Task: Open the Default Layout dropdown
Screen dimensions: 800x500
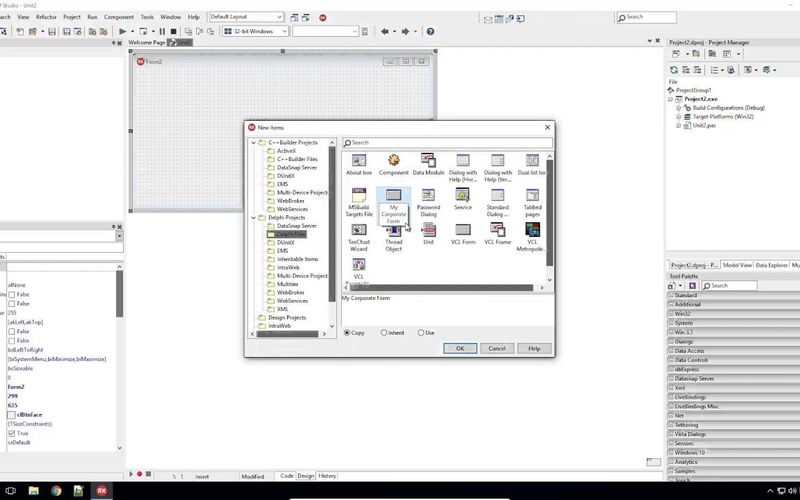Action: coord(246,17)
